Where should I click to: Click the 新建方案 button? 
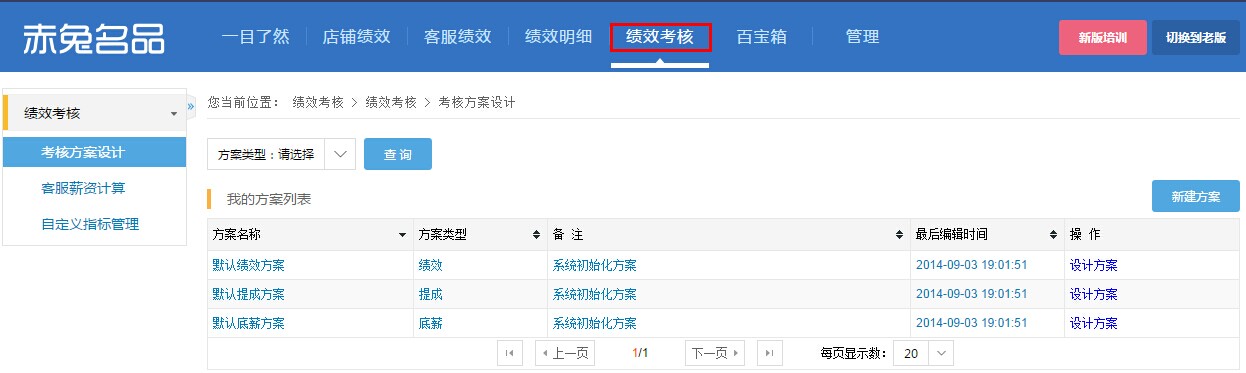click(x=1195, y=196)
